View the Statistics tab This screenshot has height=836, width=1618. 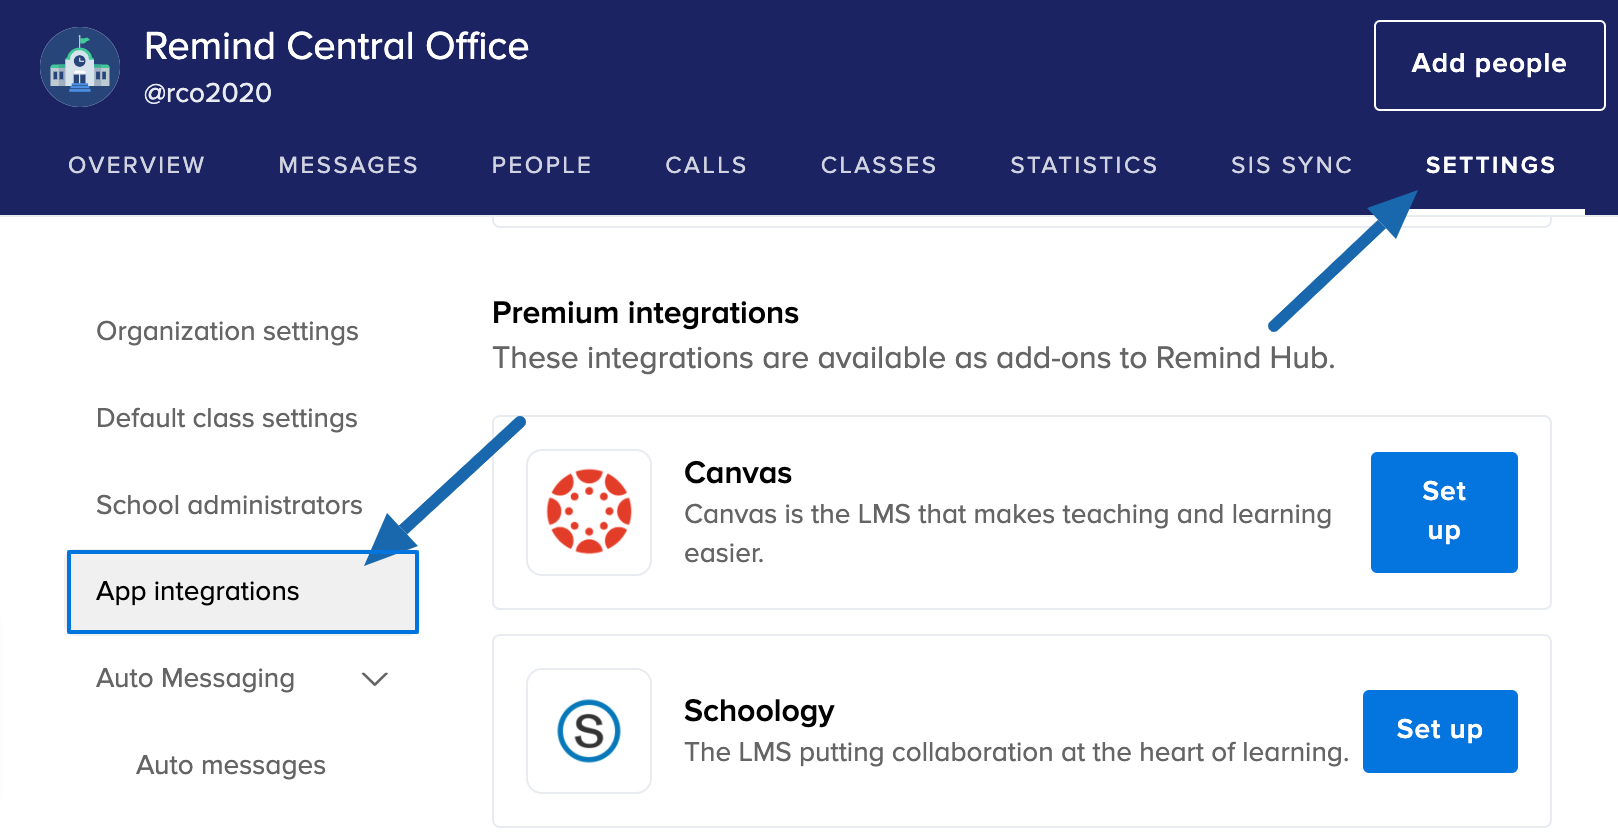pos(1083,165)
